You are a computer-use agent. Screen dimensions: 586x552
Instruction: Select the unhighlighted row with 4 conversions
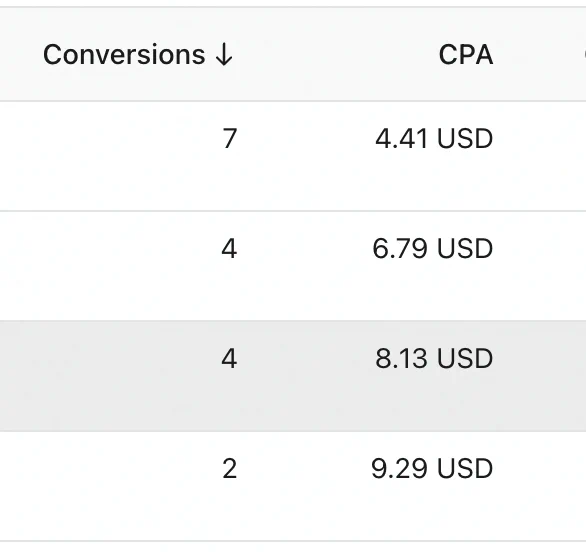[x=293, y=266]
